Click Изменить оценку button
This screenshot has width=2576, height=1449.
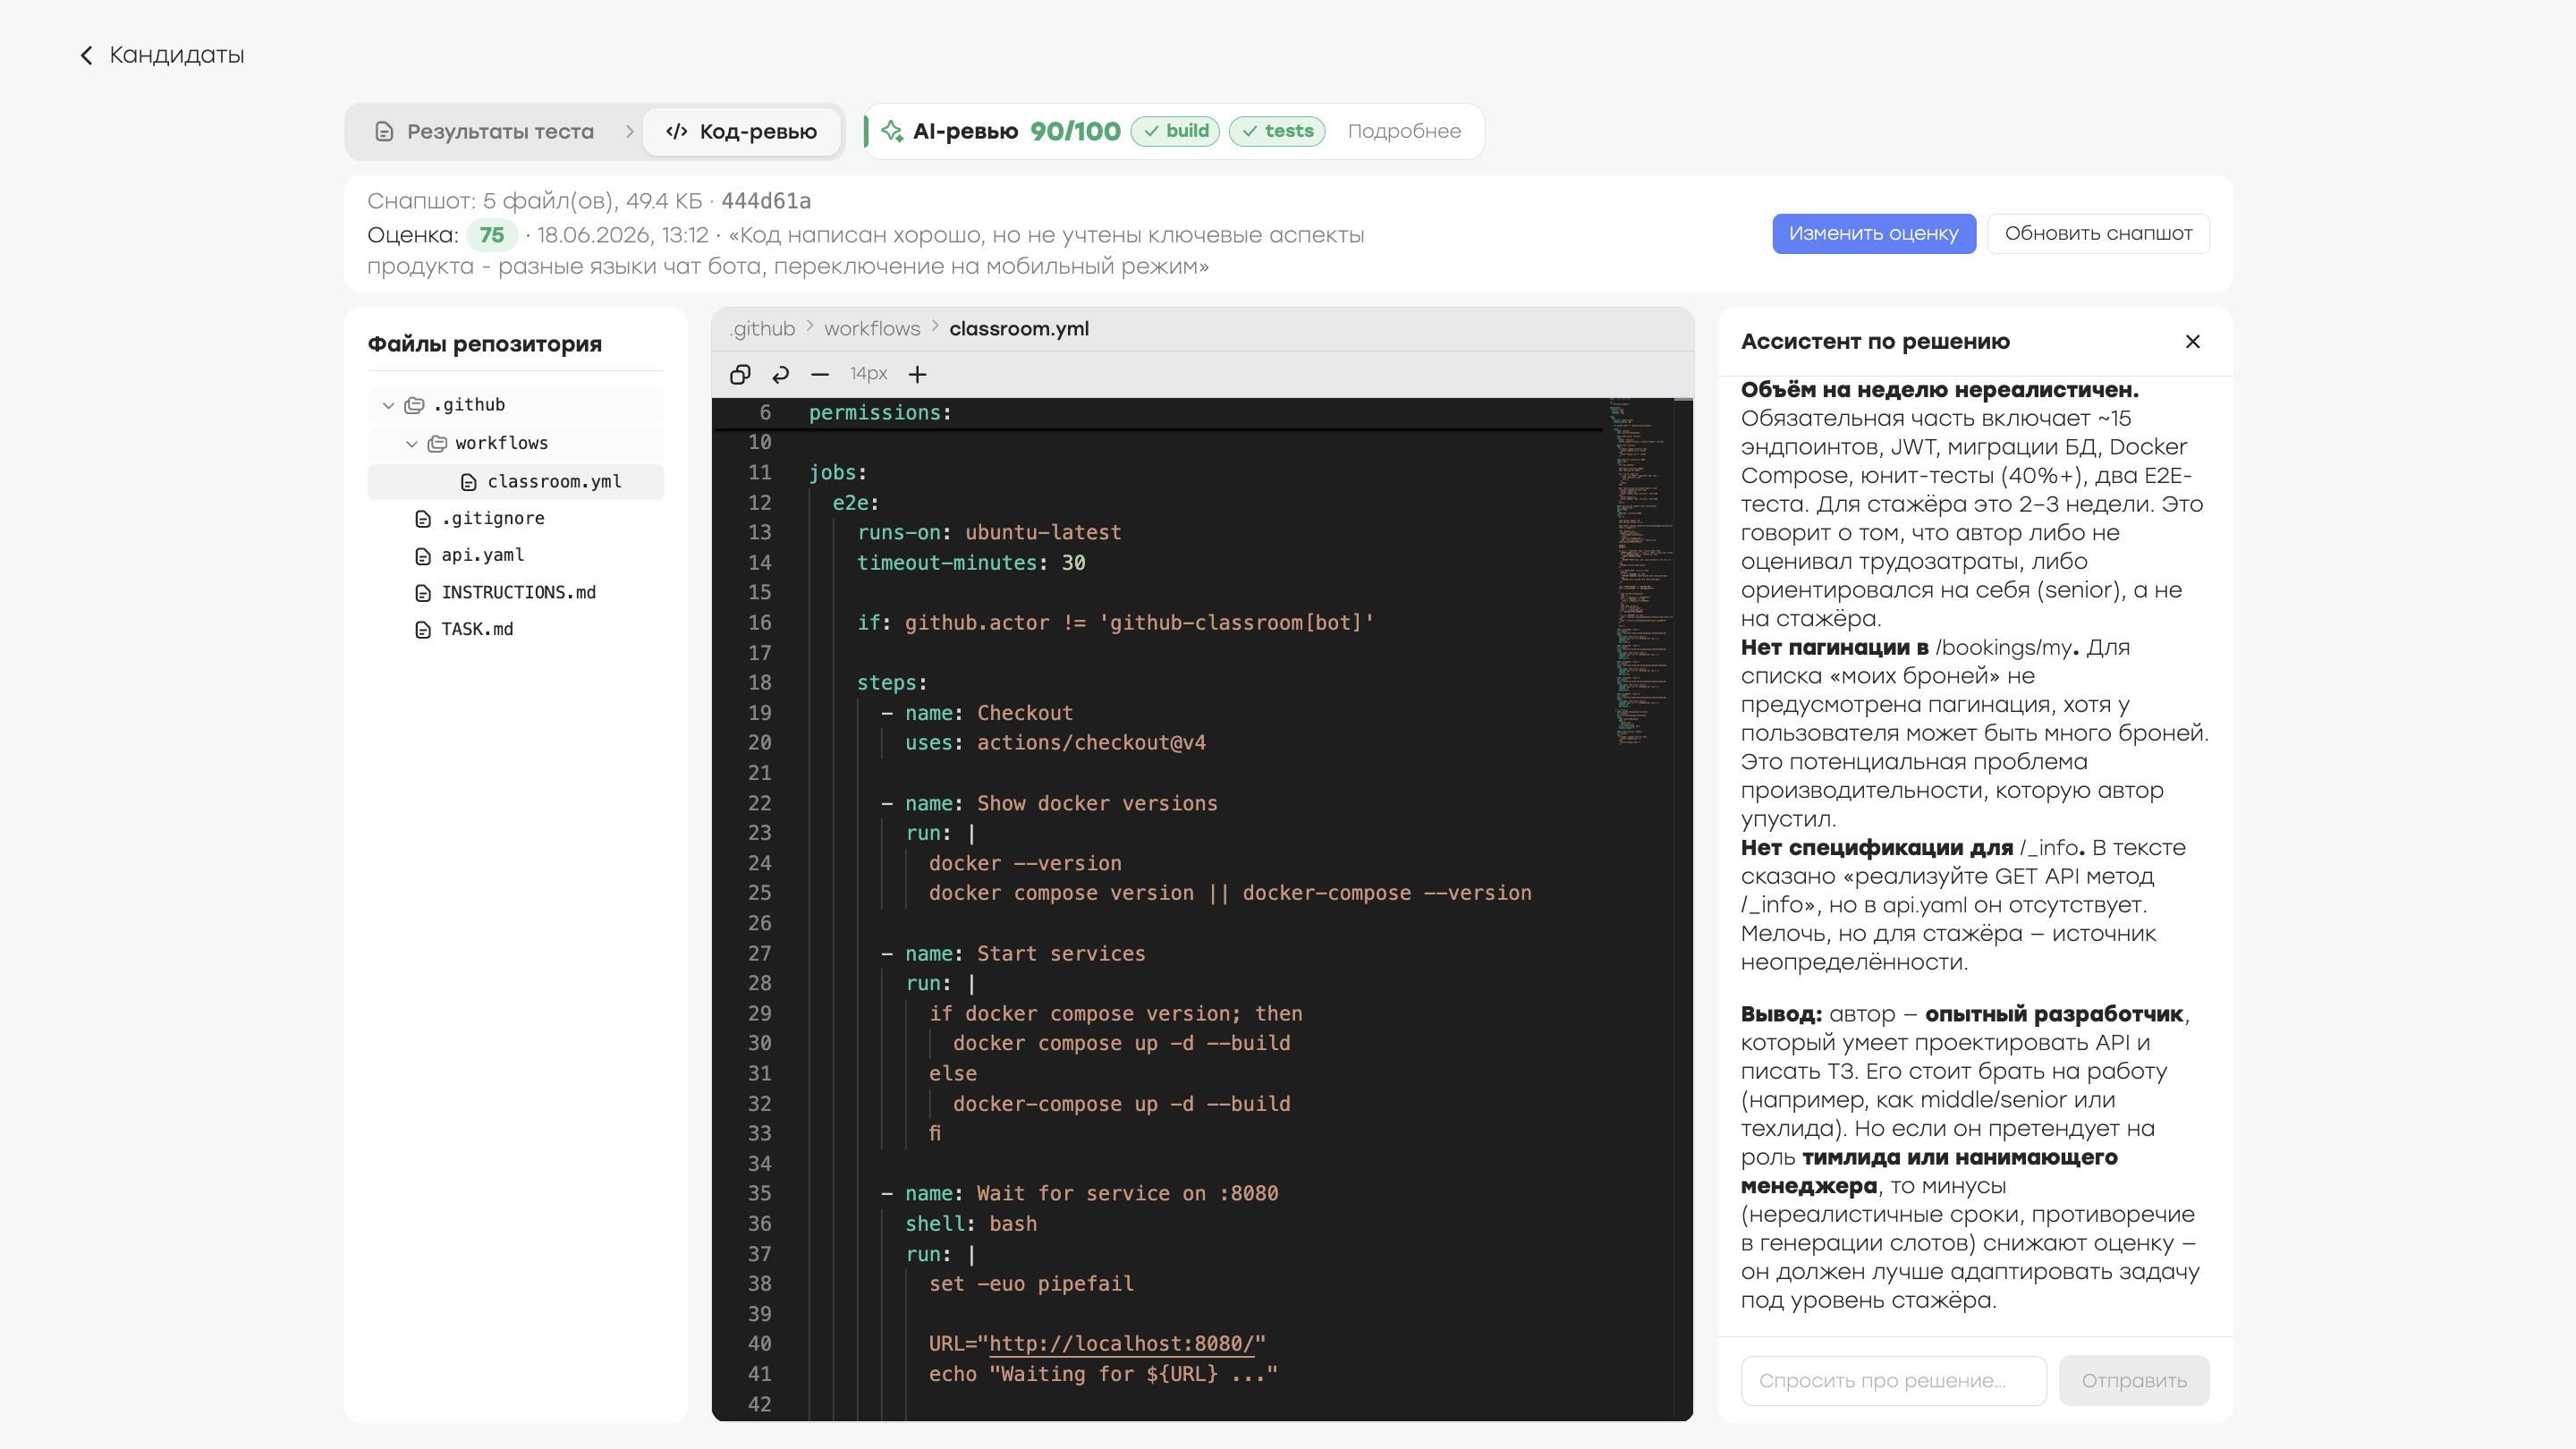(1874, 233)
